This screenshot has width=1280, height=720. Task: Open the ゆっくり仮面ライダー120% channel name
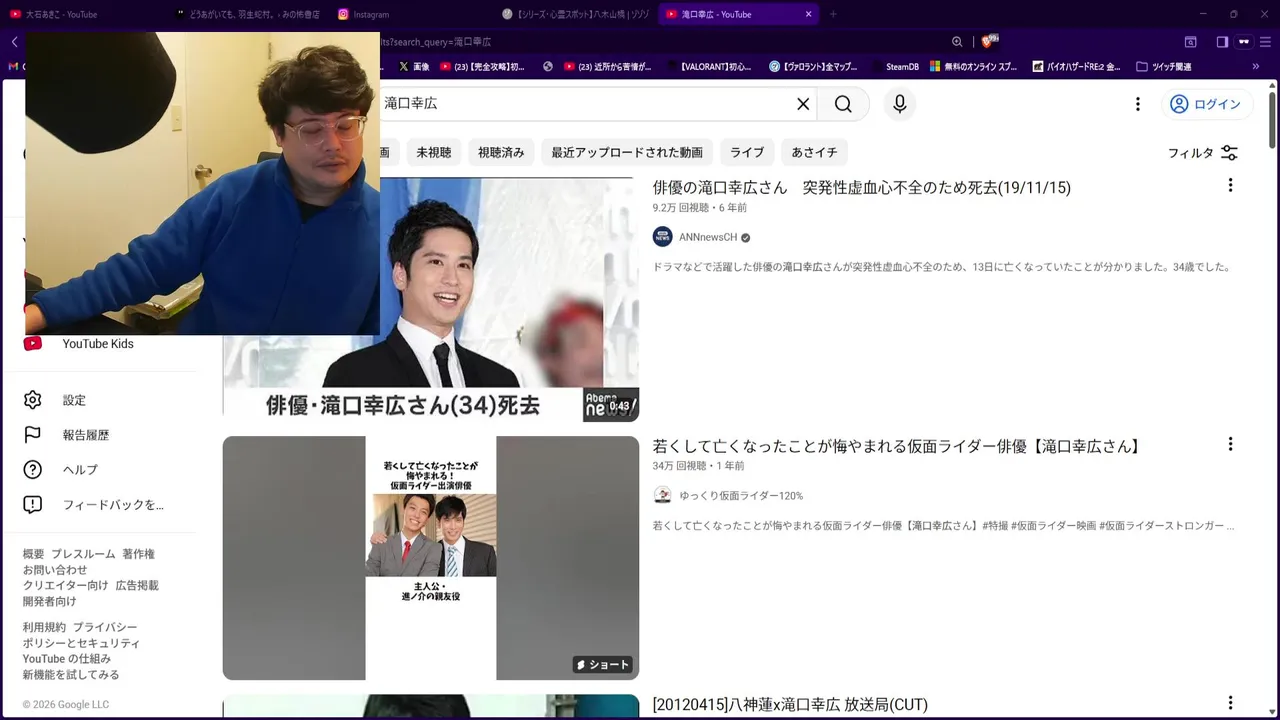[741, 496]
